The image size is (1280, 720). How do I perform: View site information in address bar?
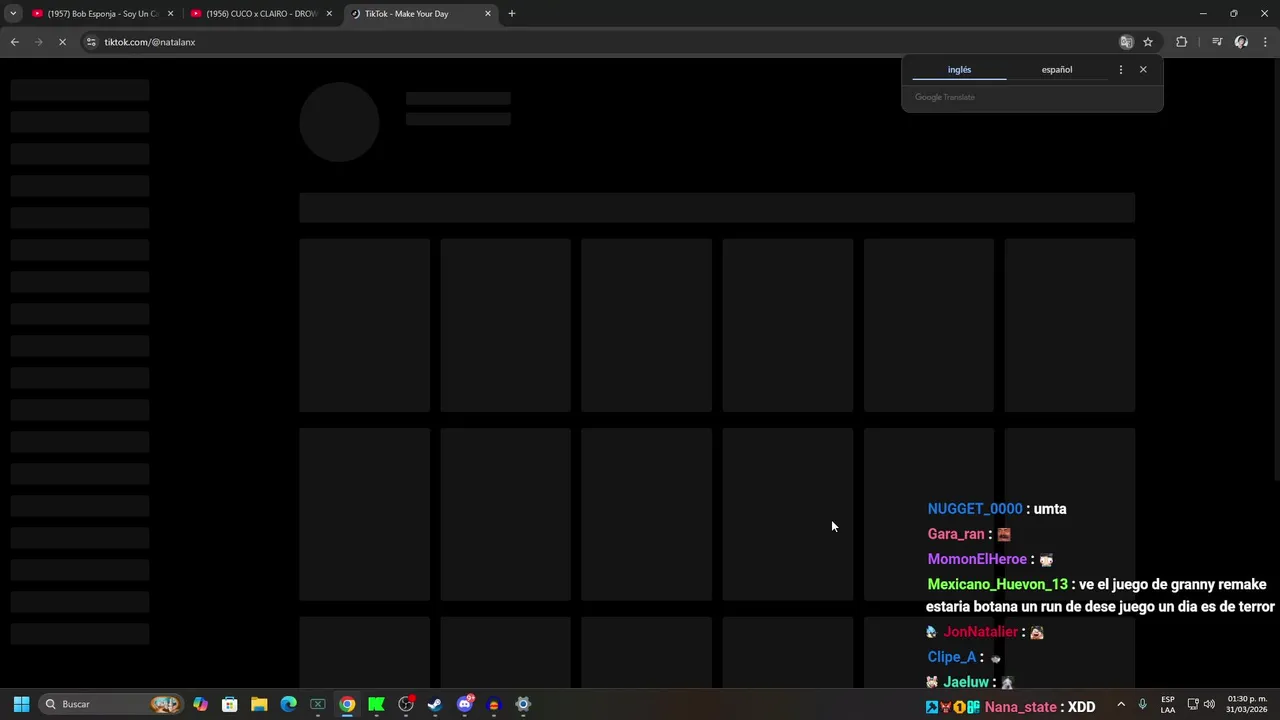pos(91,42)
